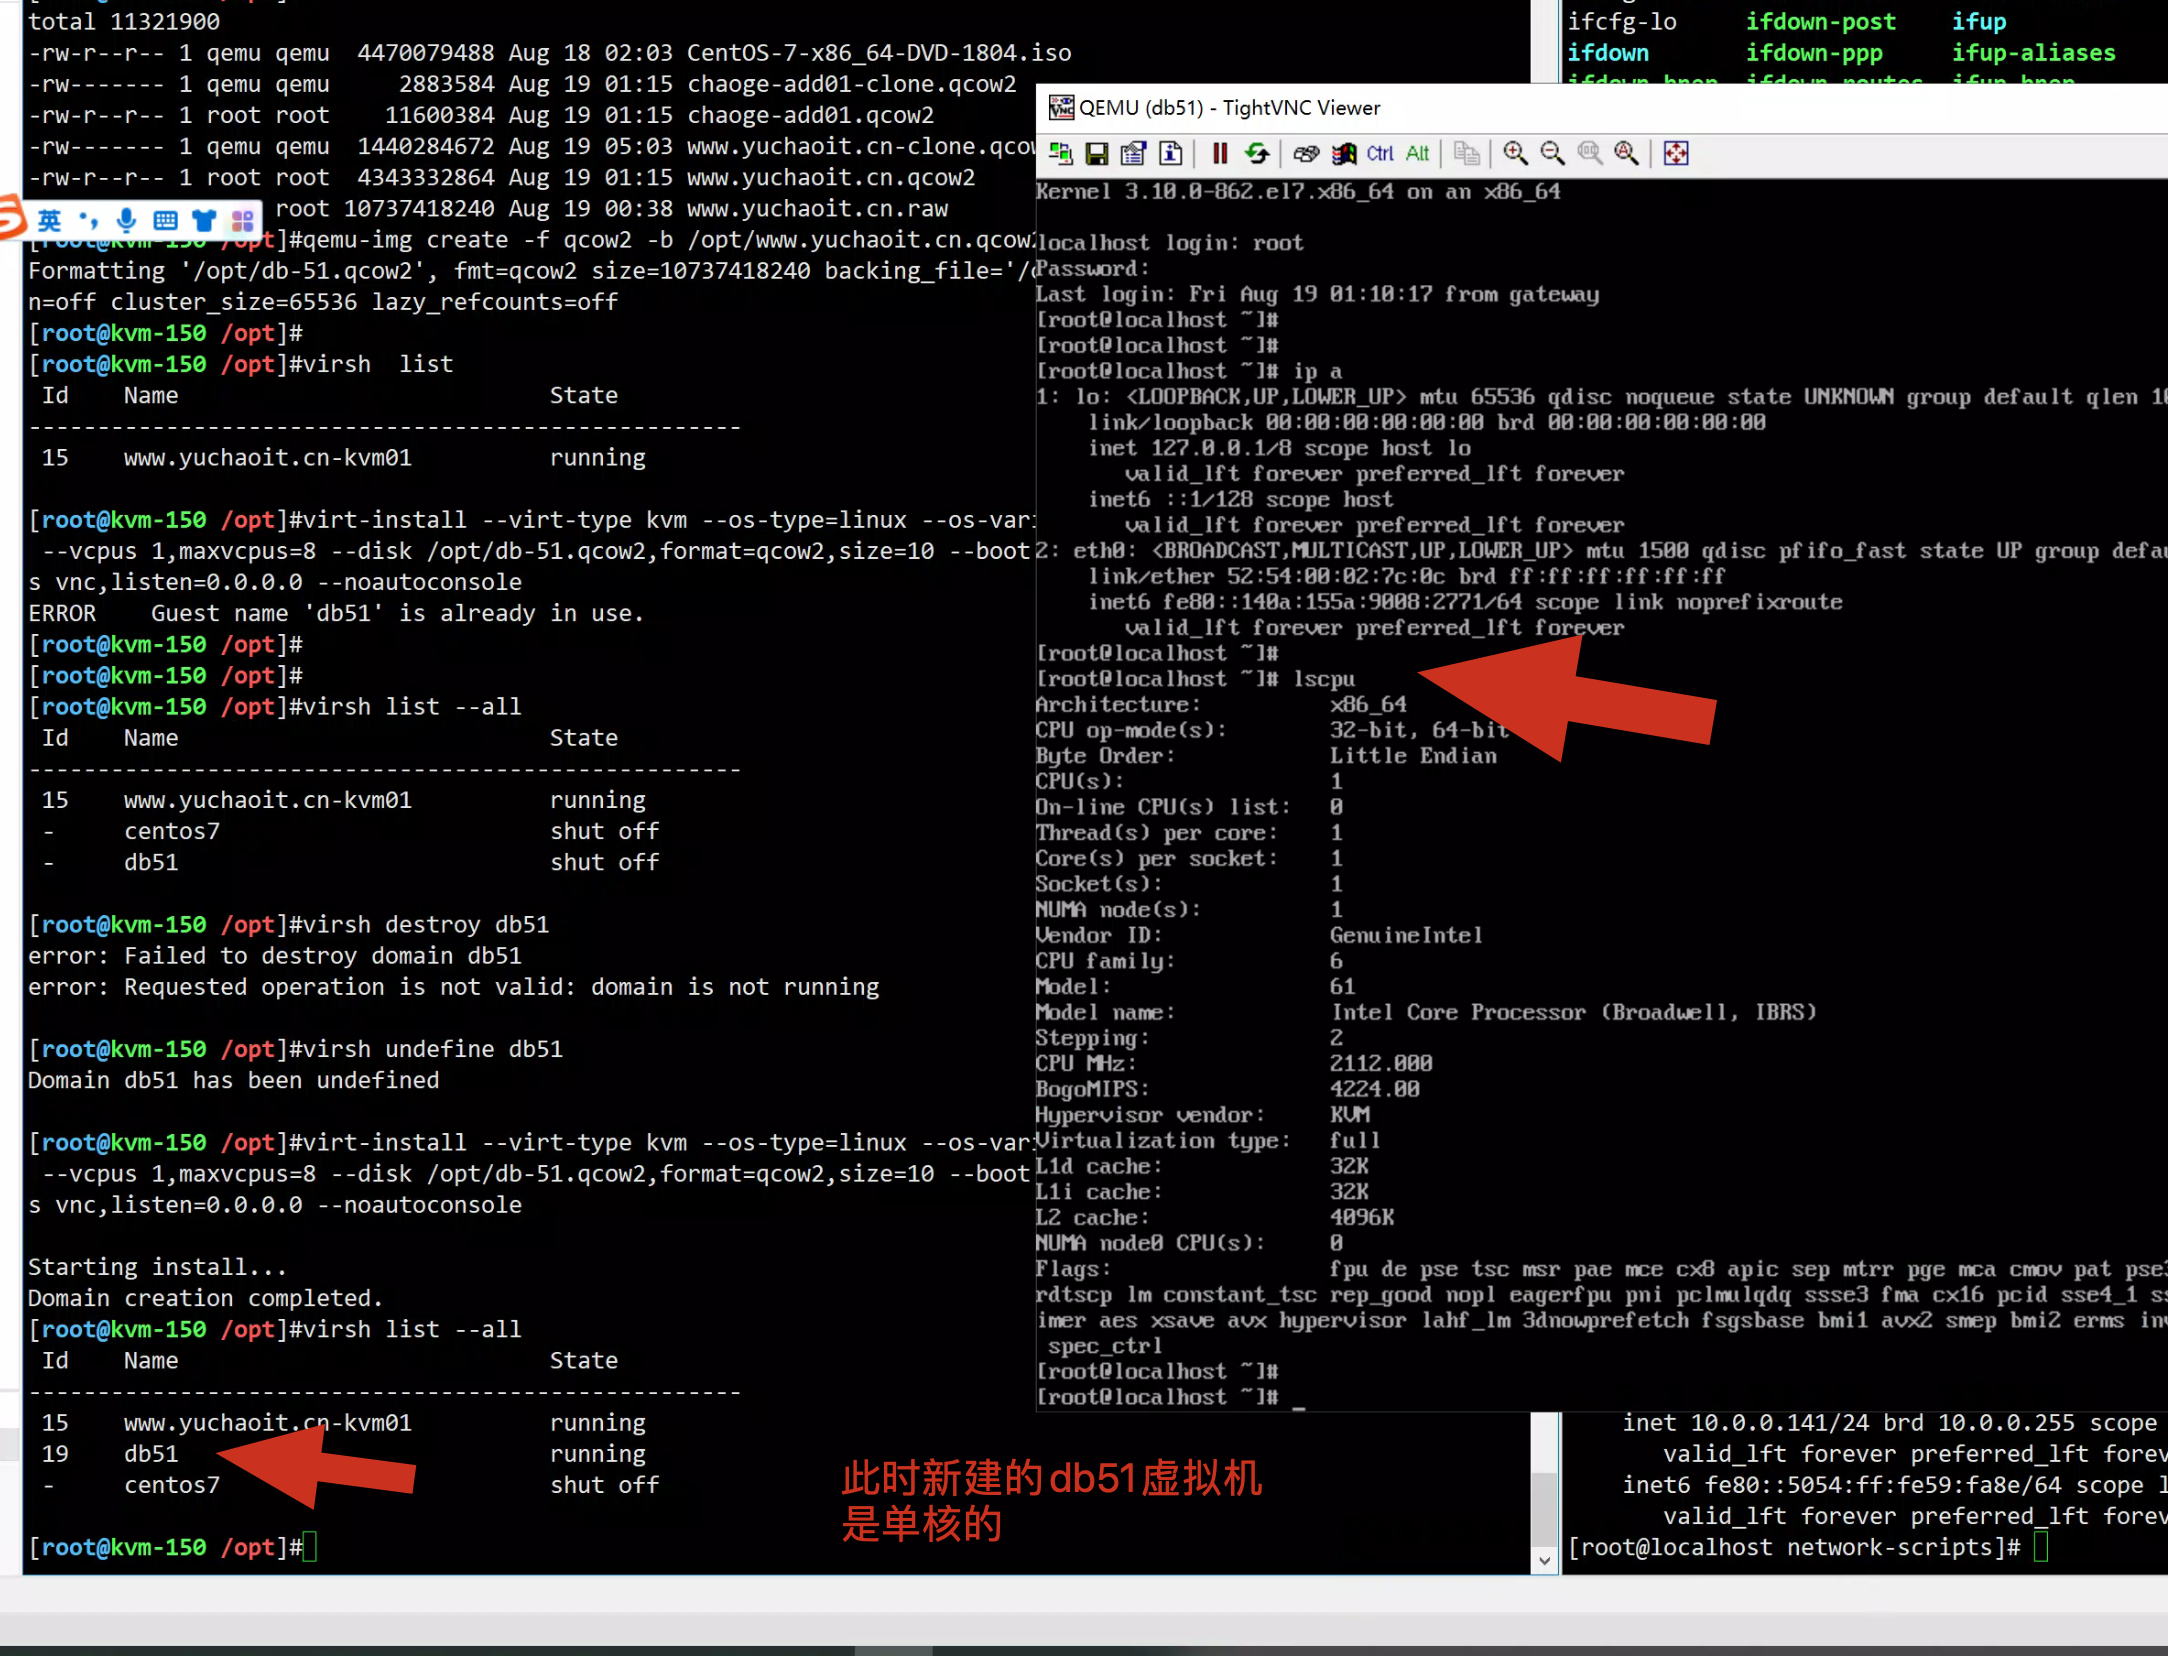This screenshot has height=1656, width=2168.
Task: Show Connection Info icon
Action: (1170, 153)
